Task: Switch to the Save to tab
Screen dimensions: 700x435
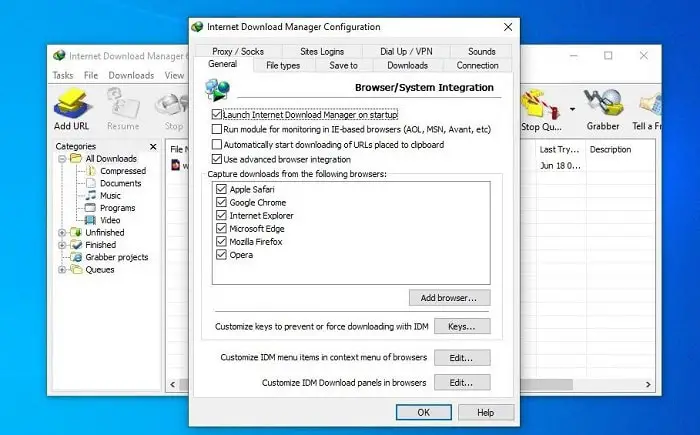Action: 343,65
